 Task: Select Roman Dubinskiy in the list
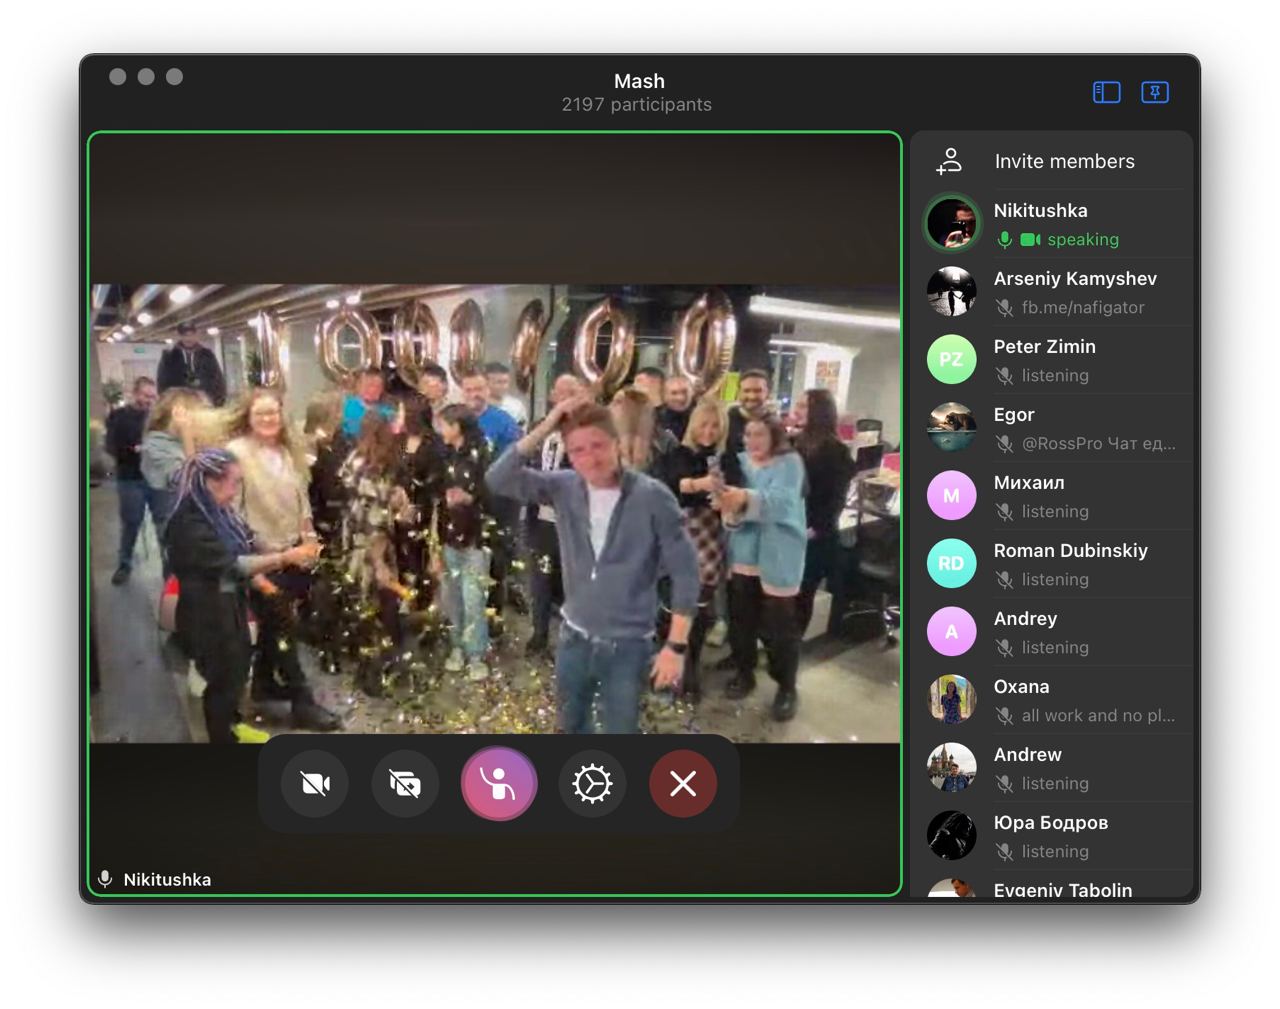pos(1052,564)
